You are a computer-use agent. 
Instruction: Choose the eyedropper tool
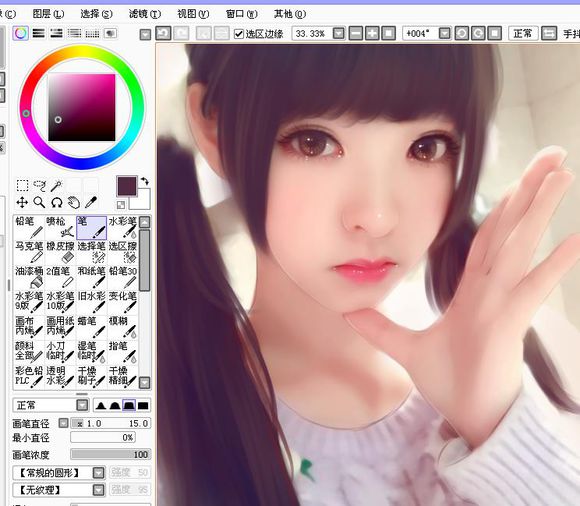(x=91, y=202)
